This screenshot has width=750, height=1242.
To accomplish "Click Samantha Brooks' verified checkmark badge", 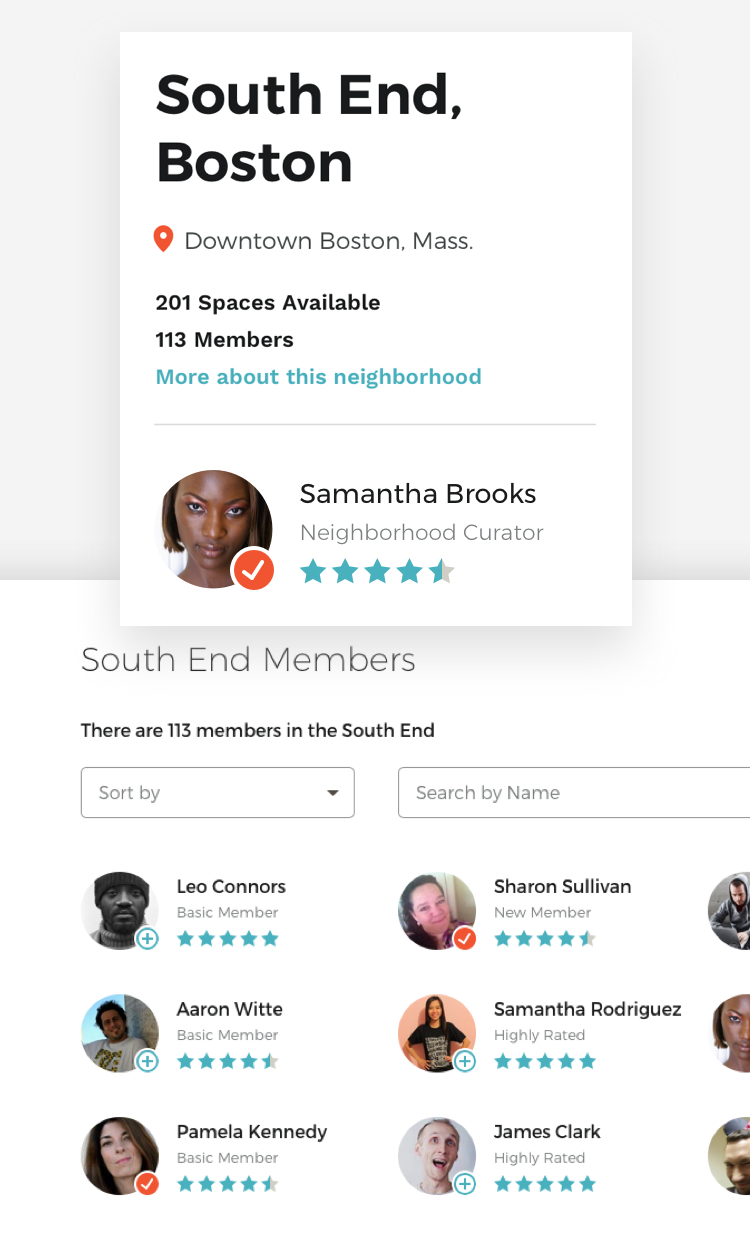I will click(254, 570).
